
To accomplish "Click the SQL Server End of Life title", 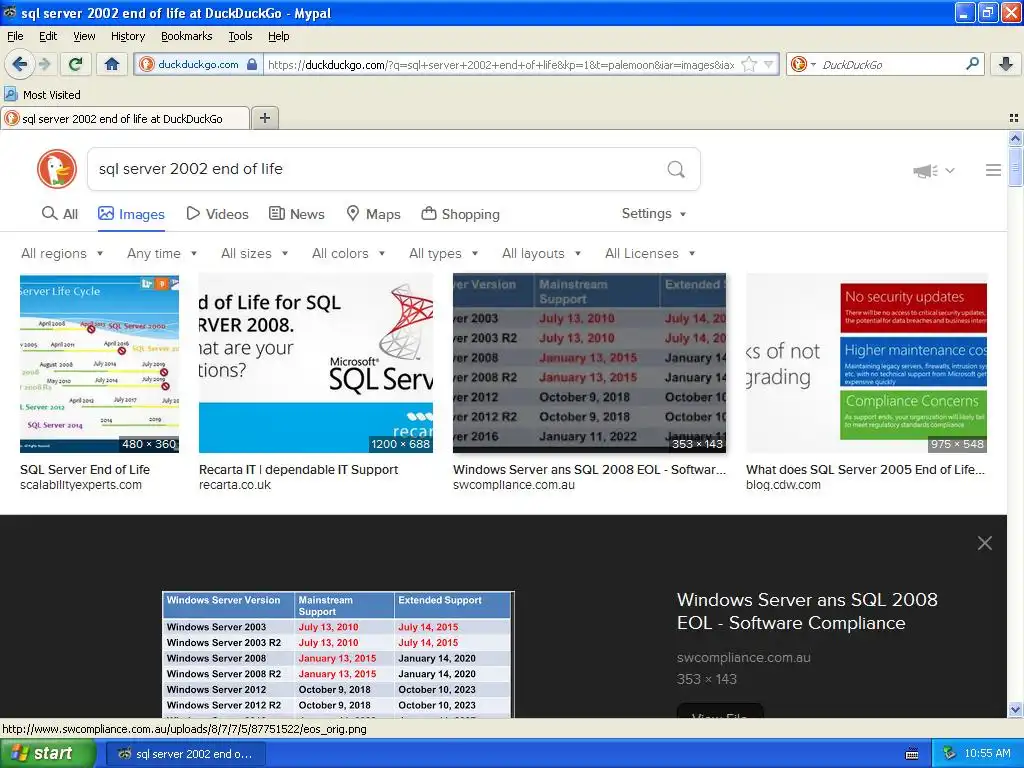I will [85, 470].
